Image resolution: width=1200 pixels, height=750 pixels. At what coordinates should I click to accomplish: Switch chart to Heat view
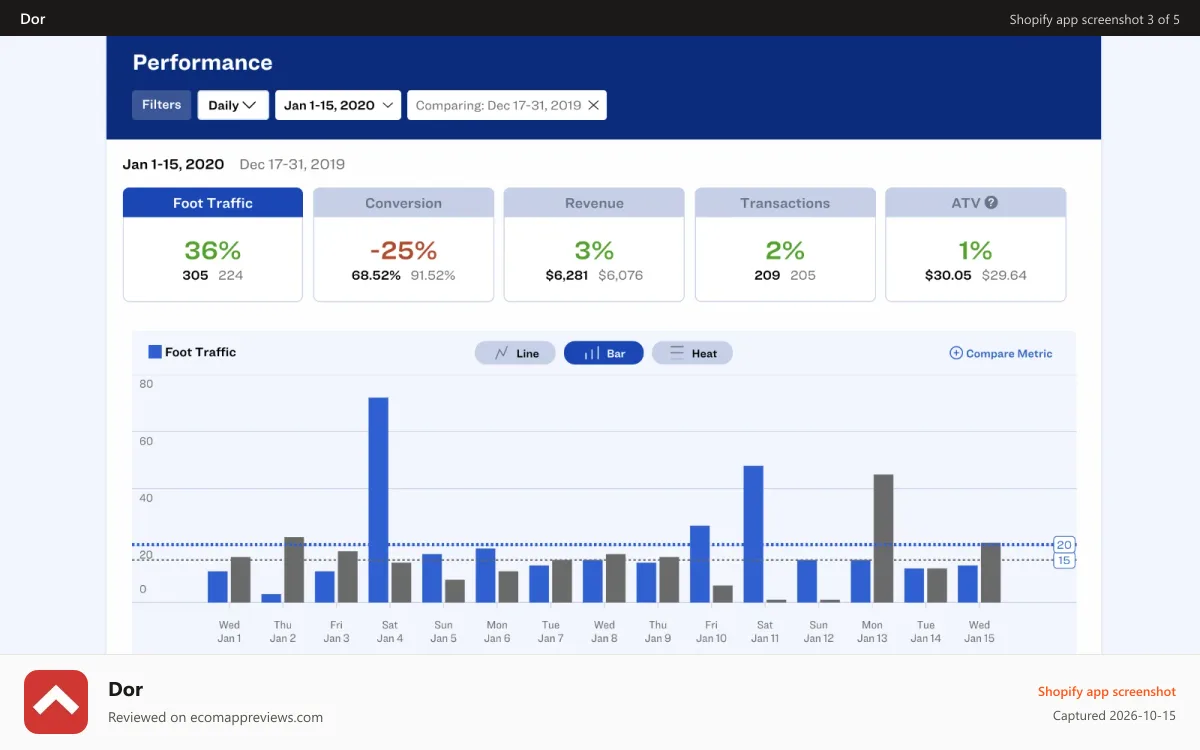point(692,353)
